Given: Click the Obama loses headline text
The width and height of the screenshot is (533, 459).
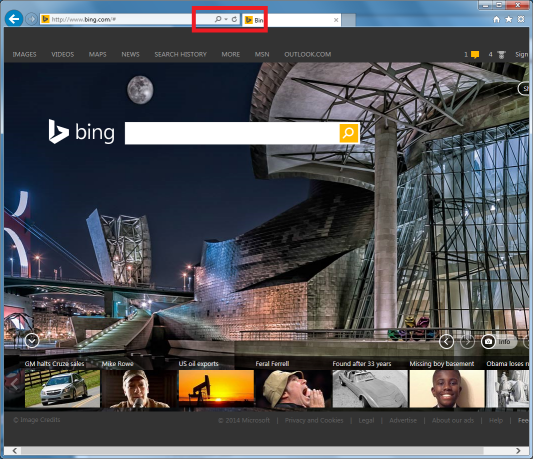Looking at the screenshot, I should [508, 364].
